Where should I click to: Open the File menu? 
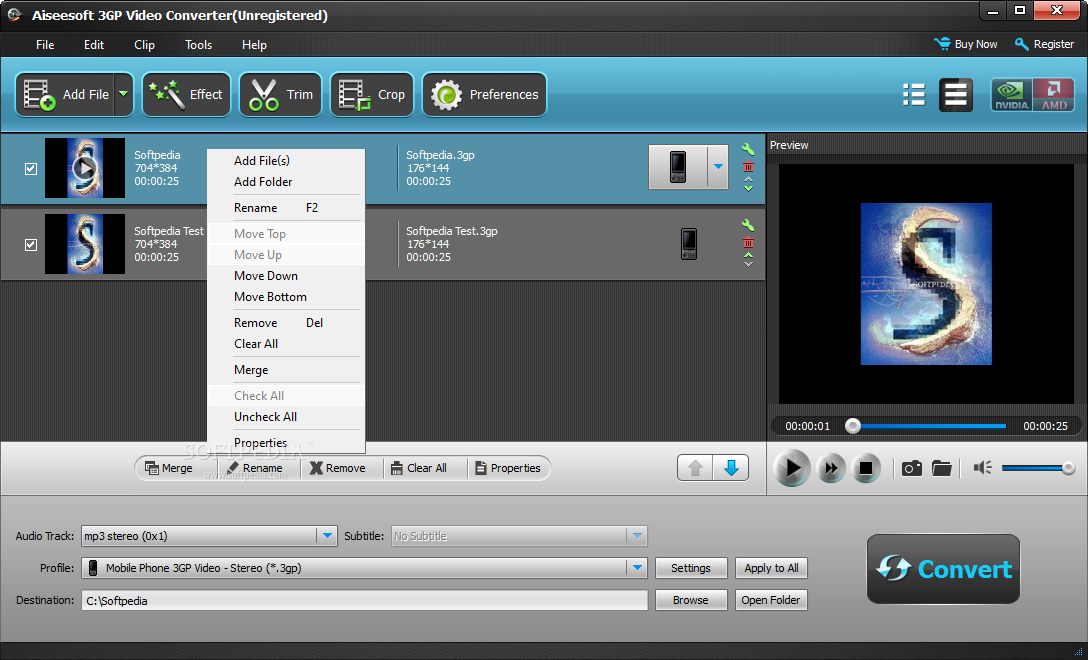coord(45,44)
